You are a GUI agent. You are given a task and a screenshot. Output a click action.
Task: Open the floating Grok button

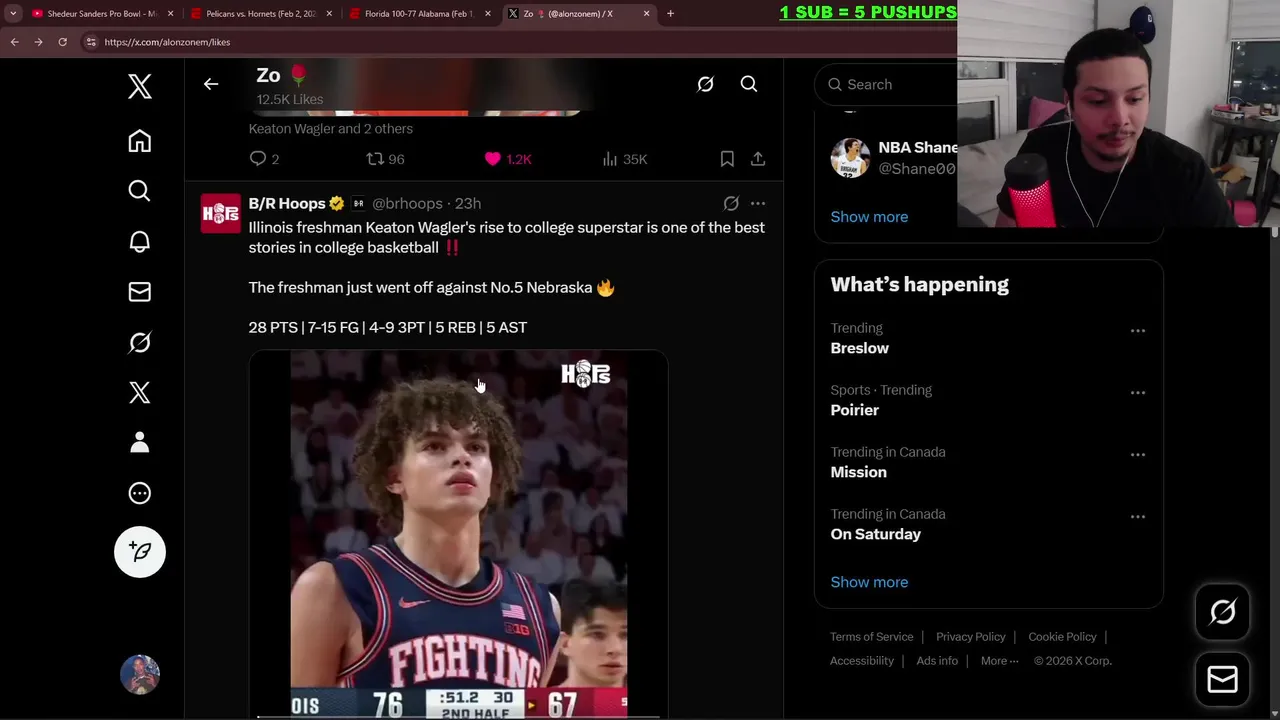click(x=1222, y=612)
